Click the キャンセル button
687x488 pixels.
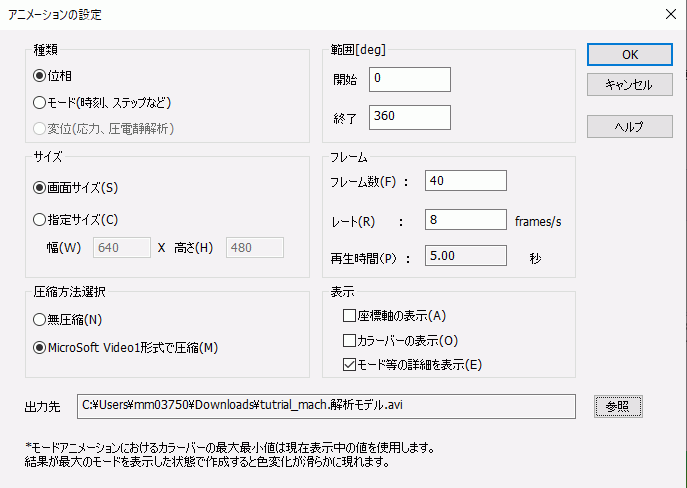tap(629, 85)
